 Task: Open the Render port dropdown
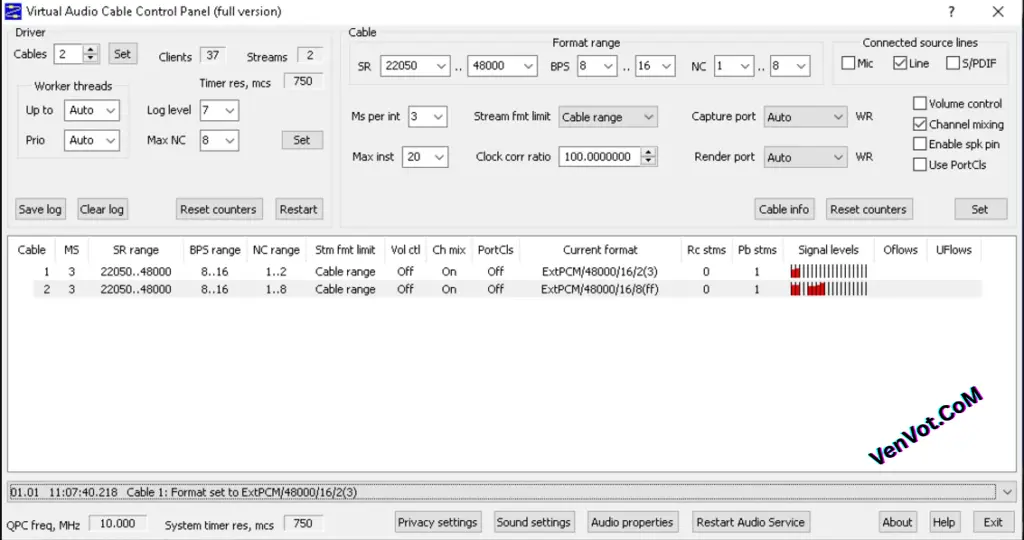805,157
